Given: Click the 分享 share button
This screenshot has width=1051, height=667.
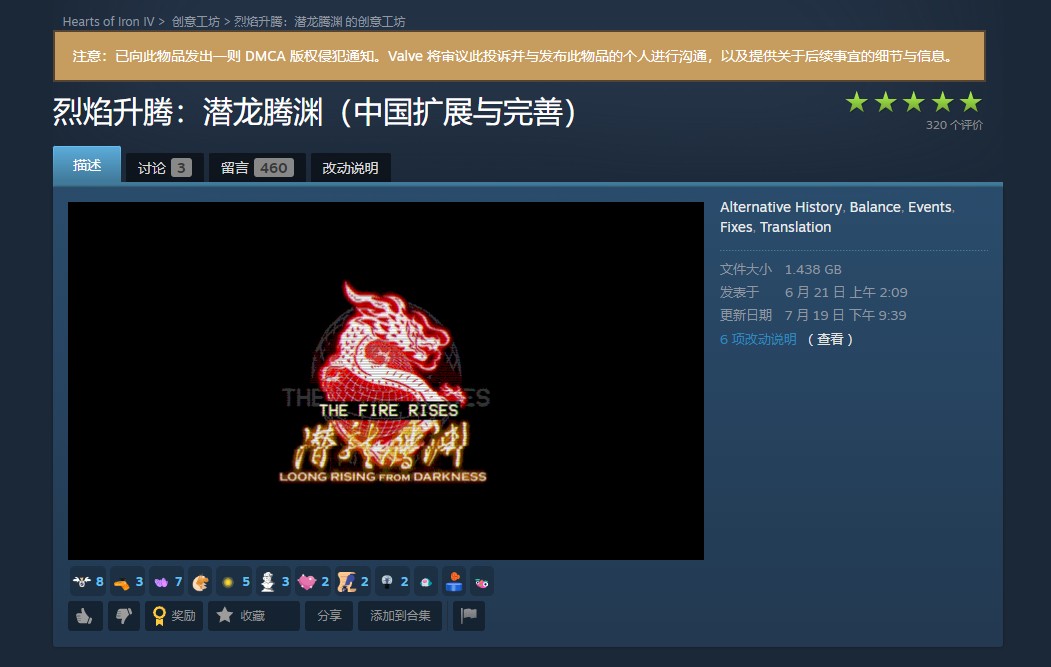Looking at the screenshot, I should (329, 616).
